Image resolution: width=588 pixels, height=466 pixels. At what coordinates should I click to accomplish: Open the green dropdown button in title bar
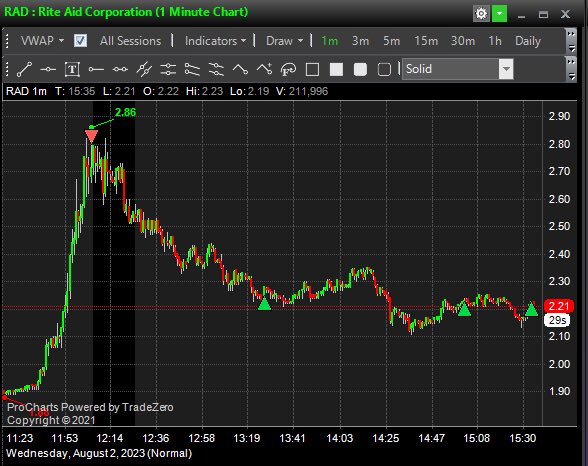coord(500,14)
